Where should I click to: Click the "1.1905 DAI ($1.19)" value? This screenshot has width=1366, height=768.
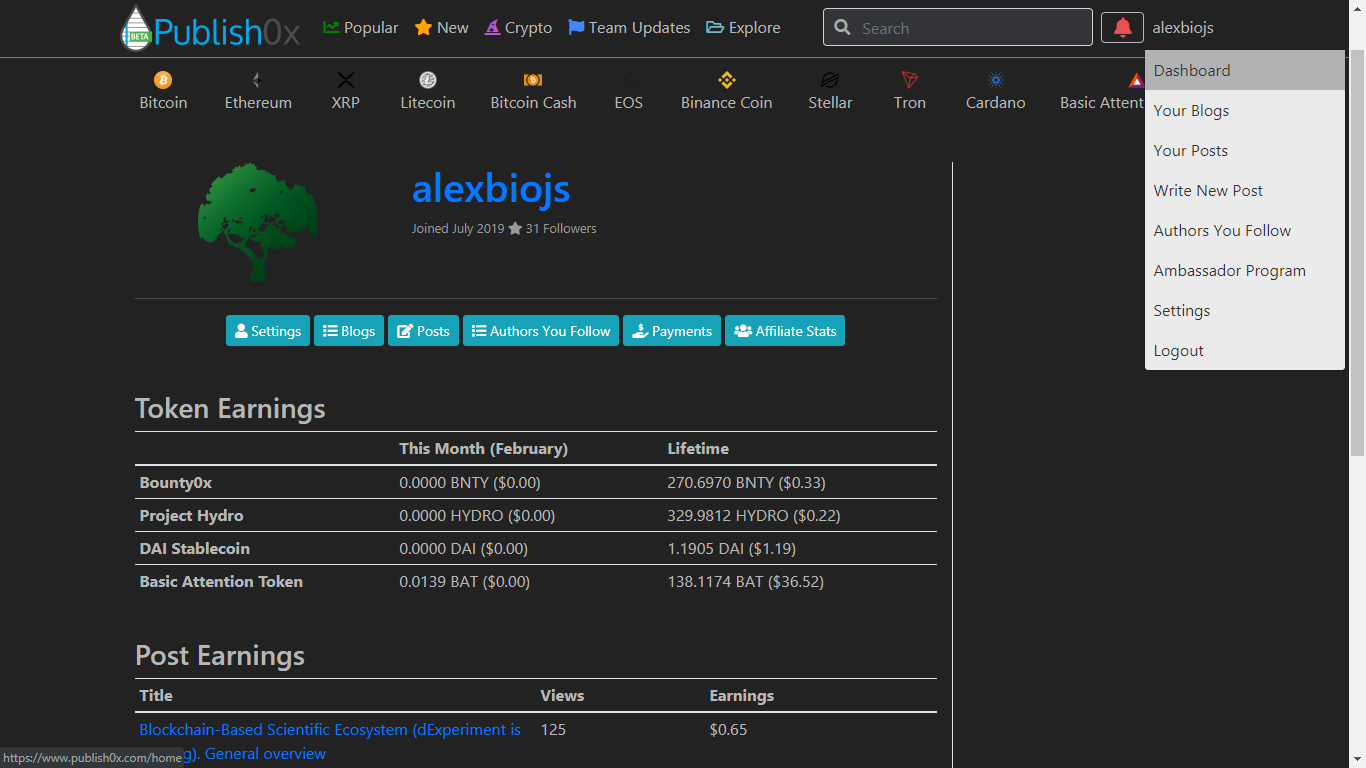point(732,548)
